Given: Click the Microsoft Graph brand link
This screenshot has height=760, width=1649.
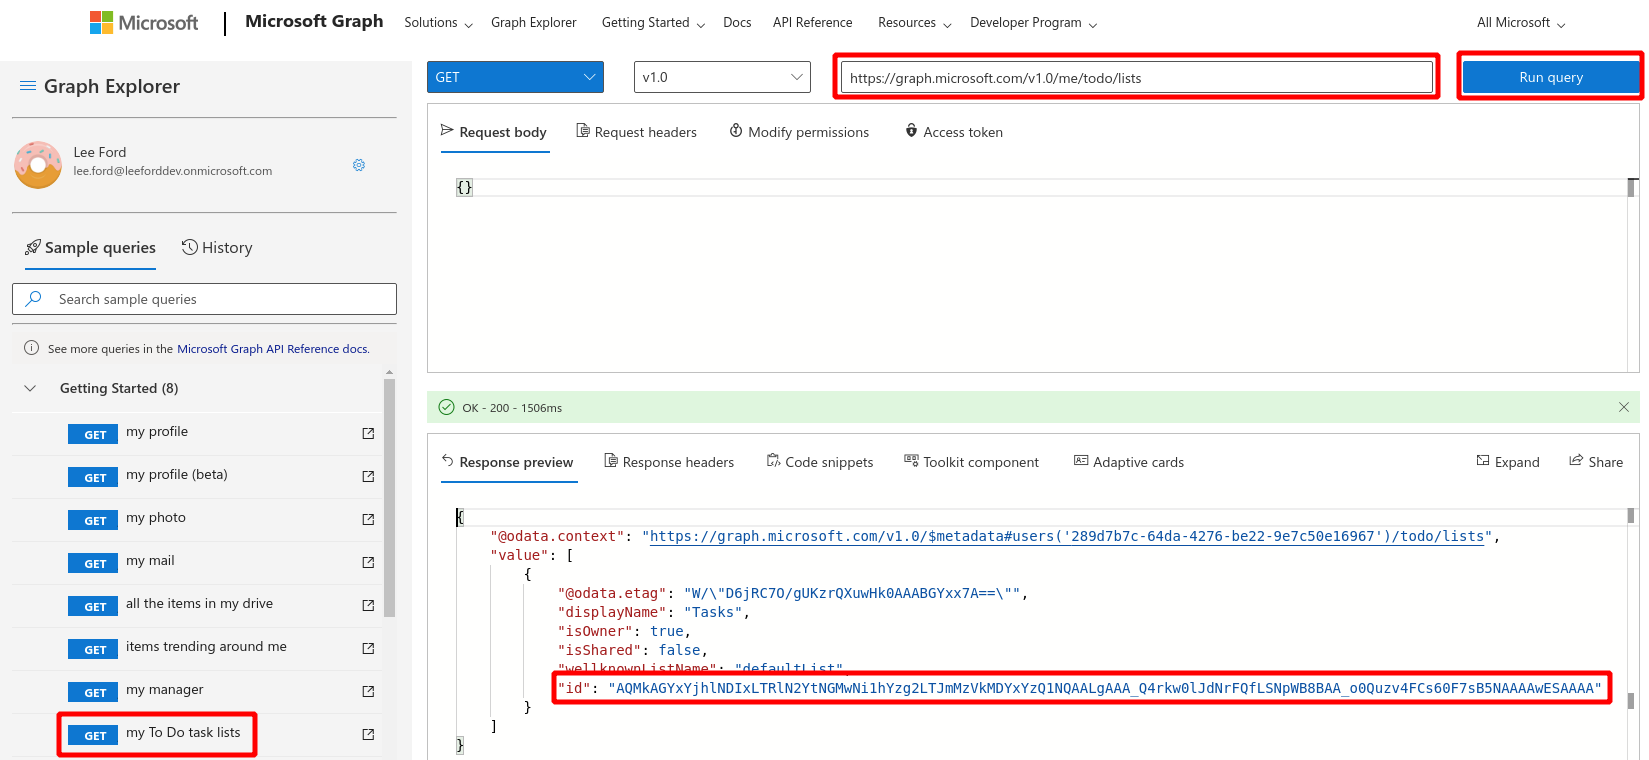Looking at the screenshot, I should tap(314, 21).
